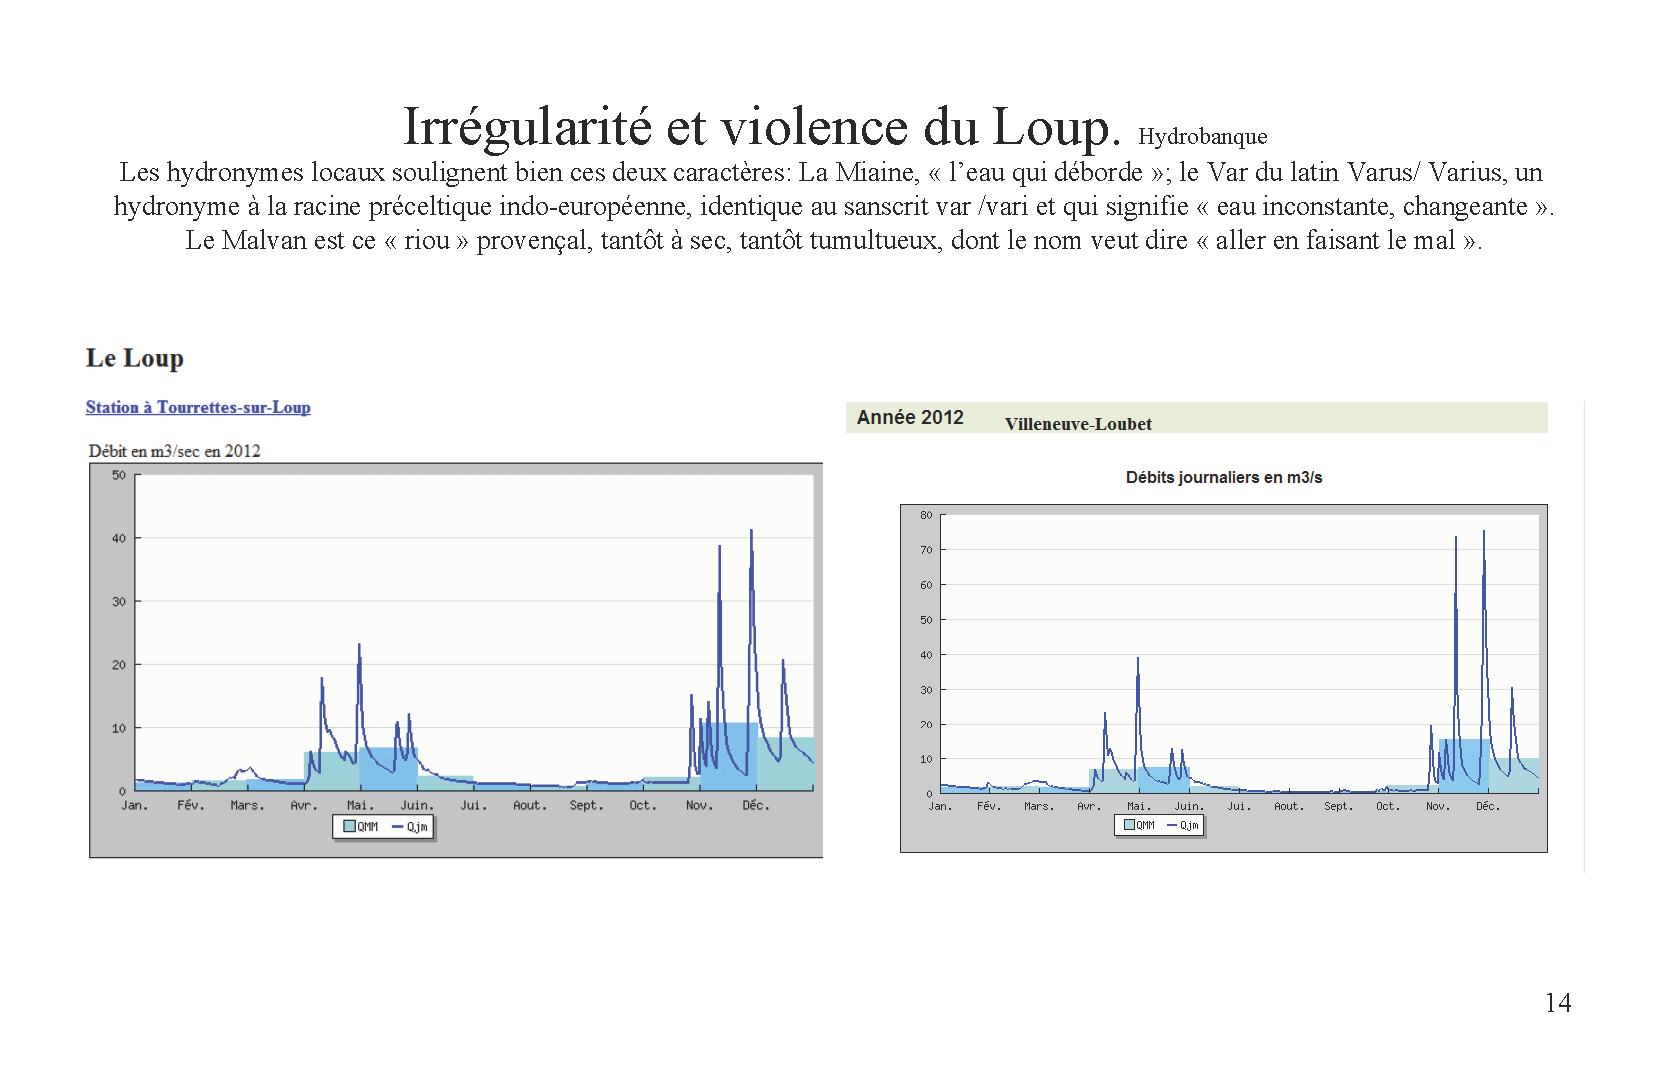The height and width of the screenshot is (1073, 1669).
Task: Click 'Jan.' axis label in Tourrettes chart
Action: tap(134, 805)
